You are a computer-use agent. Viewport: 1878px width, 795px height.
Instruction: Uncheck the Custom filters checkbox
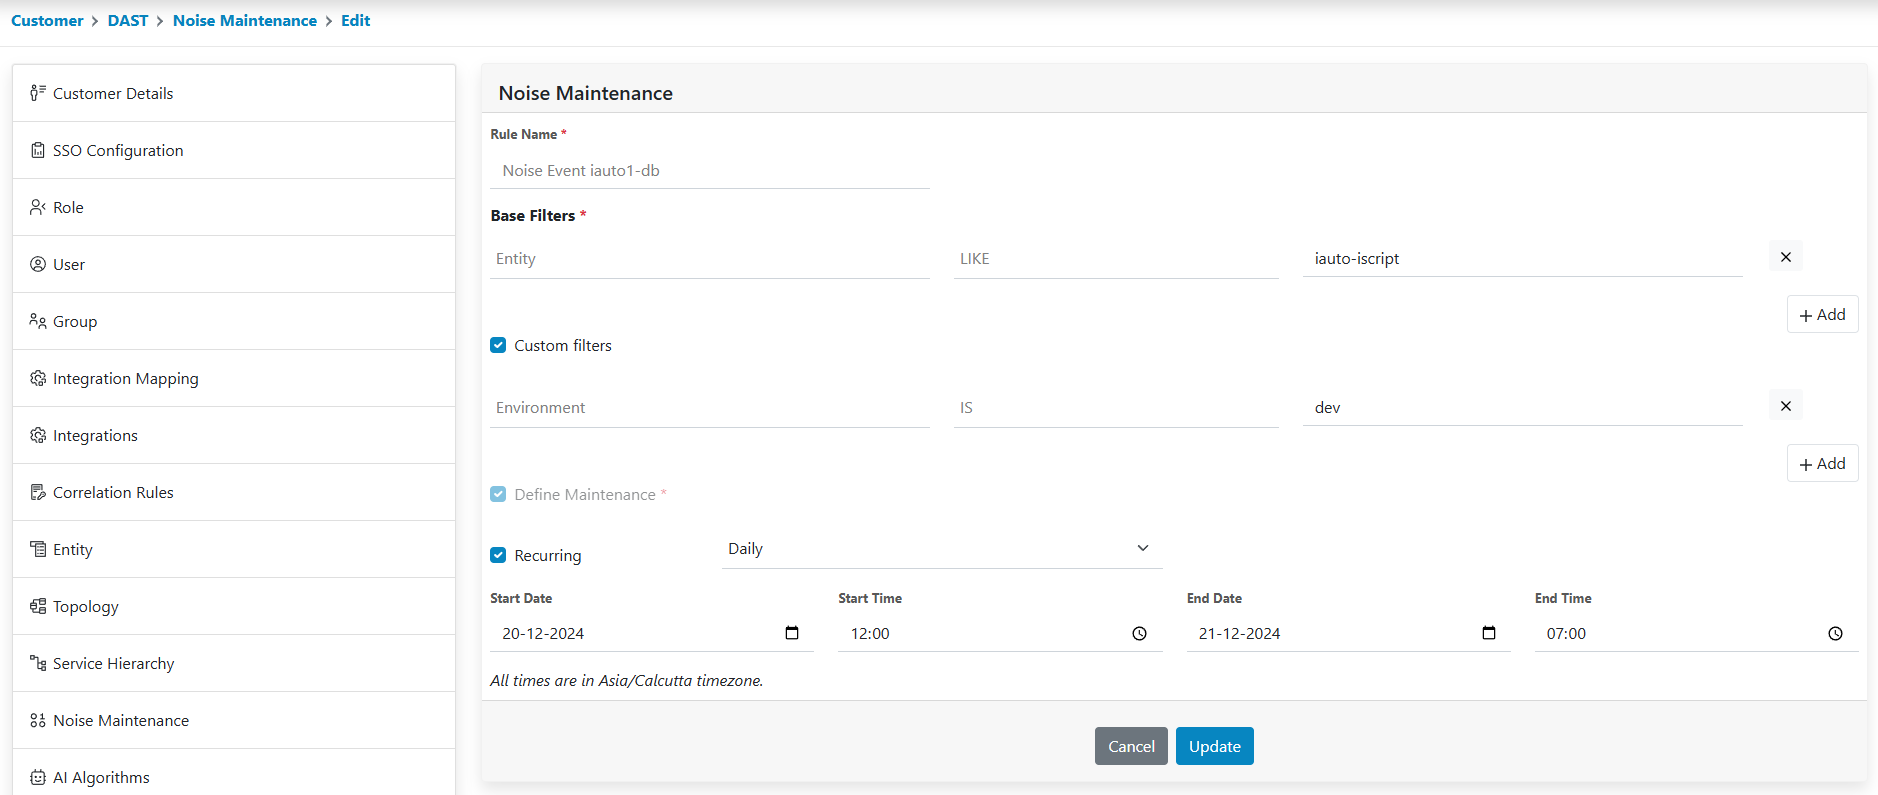pyautogui.click(x=498, y=345)
